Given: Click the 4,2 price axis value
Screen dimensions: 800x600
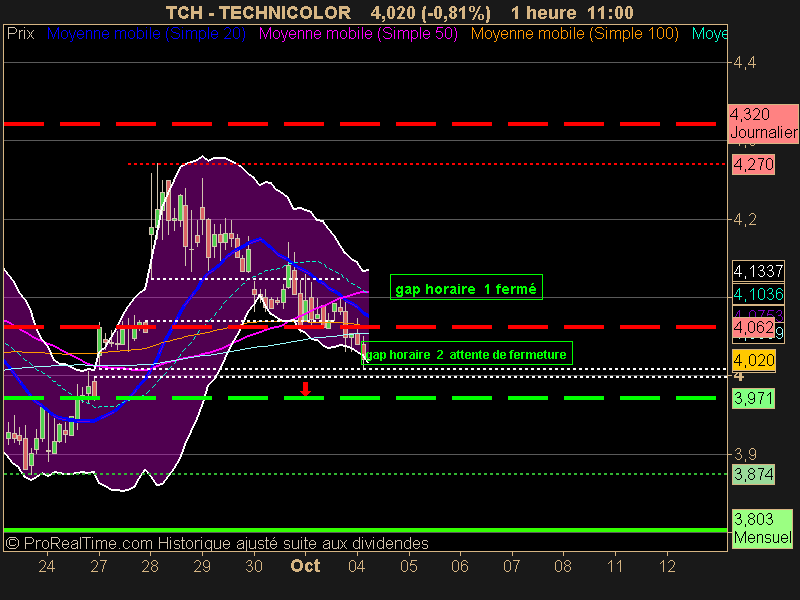Looking at the screenshot, I should (744, 220).
